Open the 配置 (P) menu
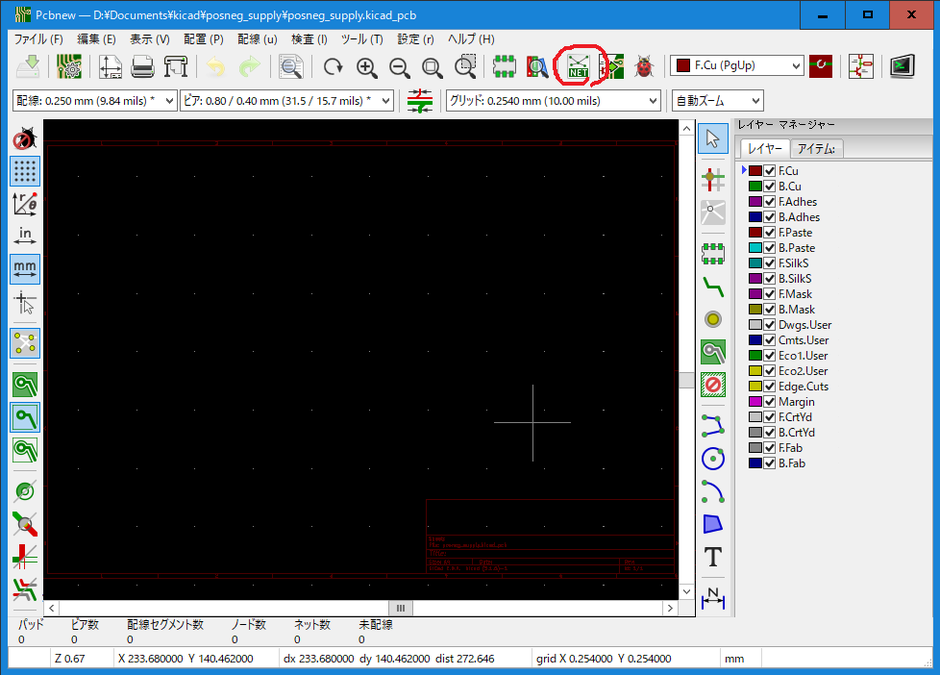The width and height of the screenshot is (940, 675). tap(204, 40)
